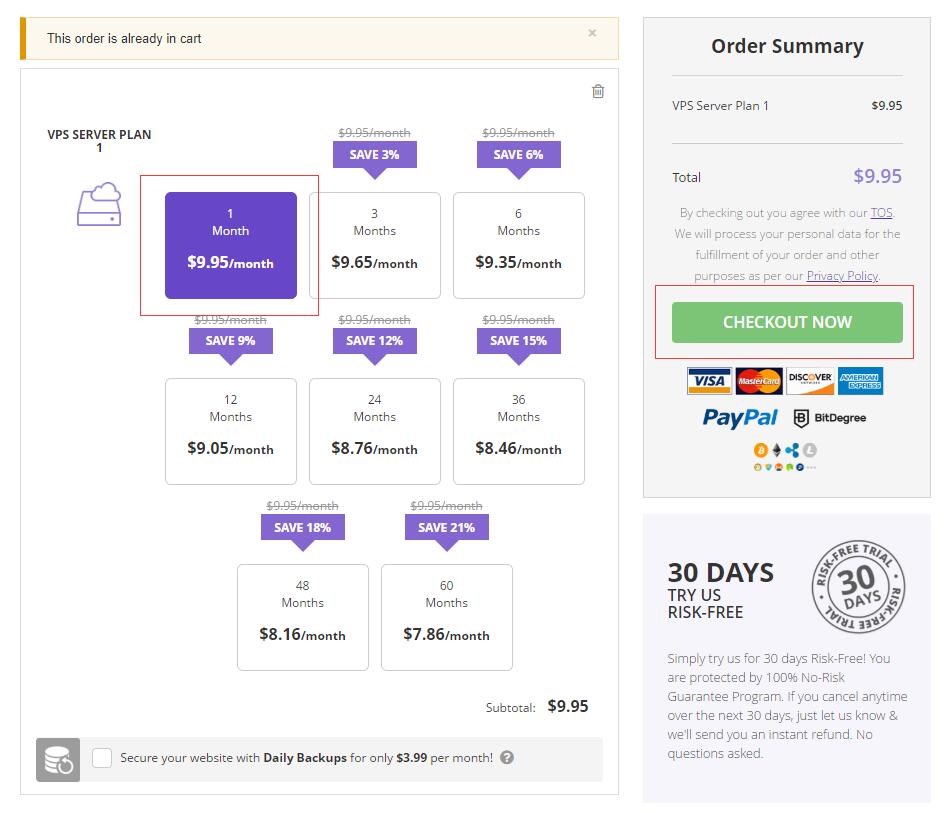Click the American Express logo

click(860, 381)
